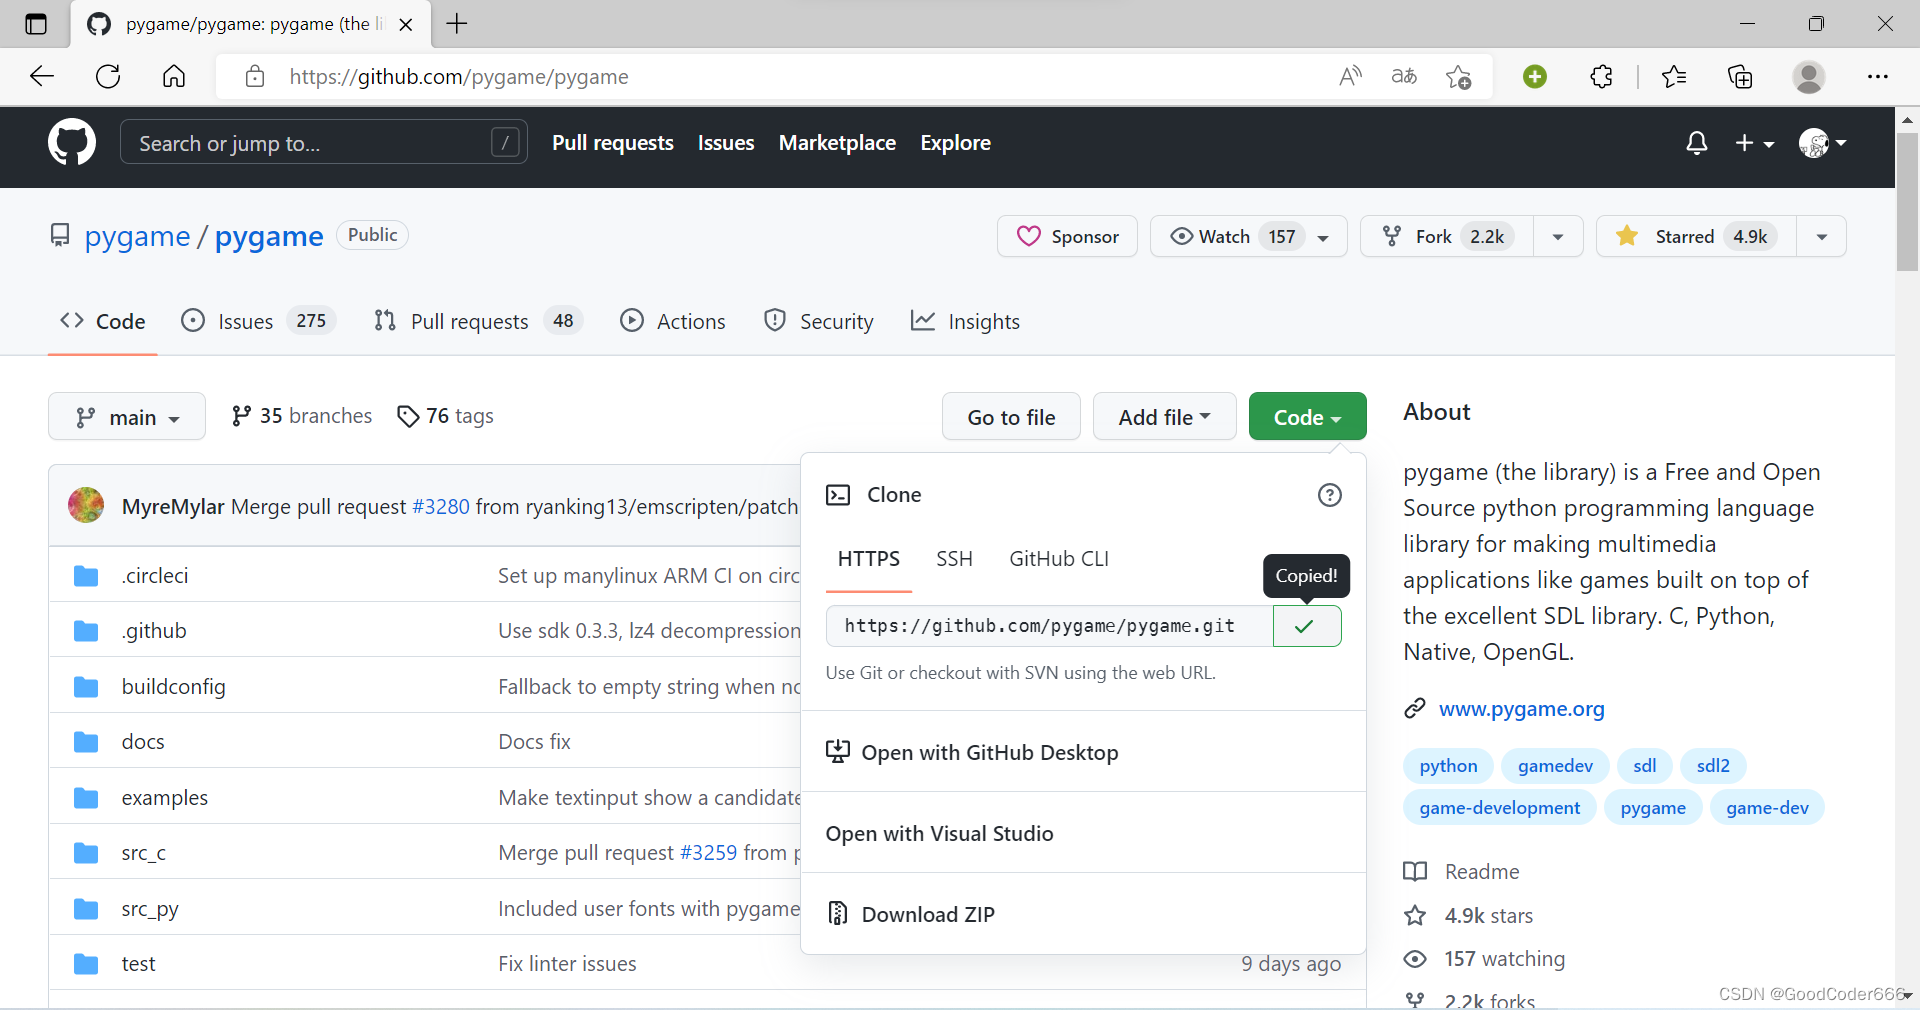Open browser settings three-dots menu
Screen dimensions: 1920x1010
click(1878, 76)
